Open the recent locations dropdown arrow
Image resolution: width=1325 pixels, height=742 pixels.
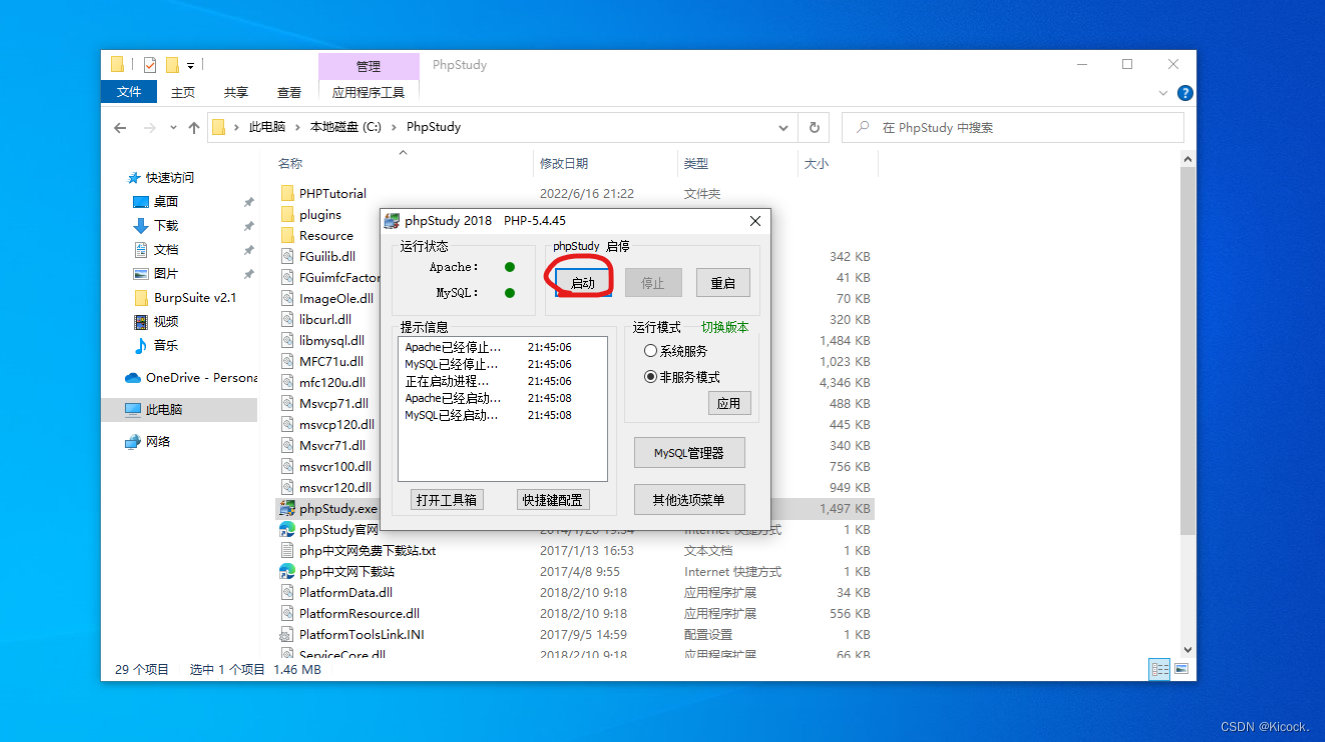[172, 128]
